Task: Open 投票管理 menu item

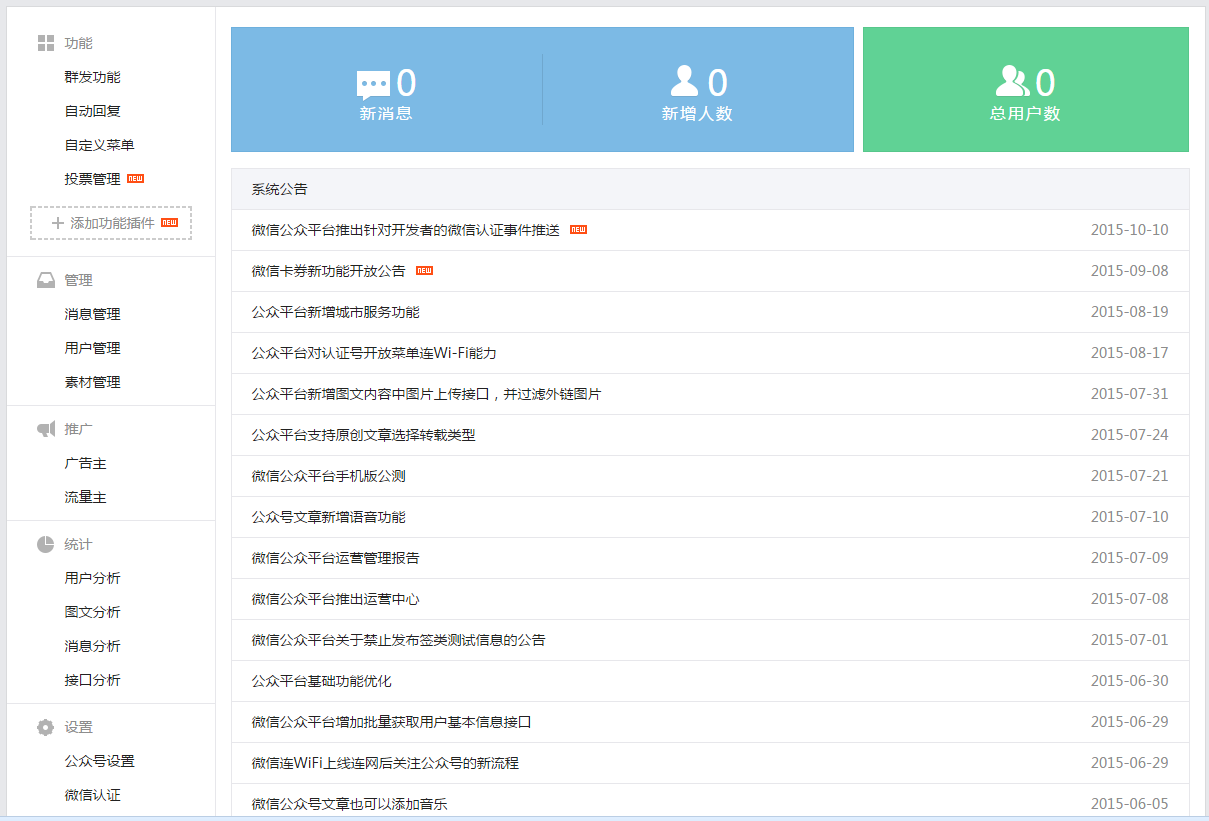Action: coord(92,179)
